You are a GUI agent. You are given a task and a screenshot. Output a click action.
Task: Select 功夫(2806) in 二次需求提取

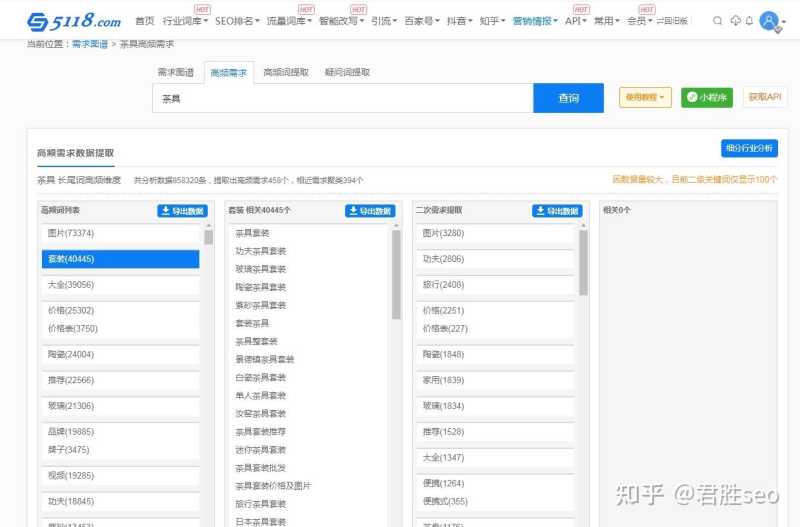(495, 259)
